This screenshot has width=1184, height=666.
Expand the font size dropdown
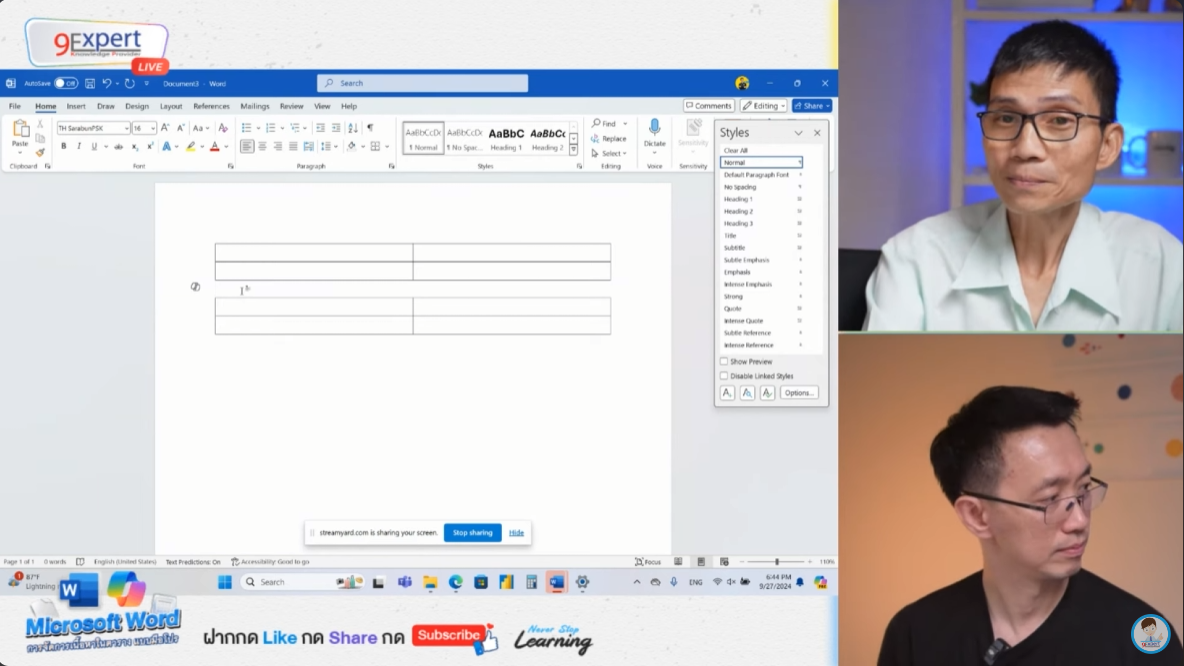point(152,128)
